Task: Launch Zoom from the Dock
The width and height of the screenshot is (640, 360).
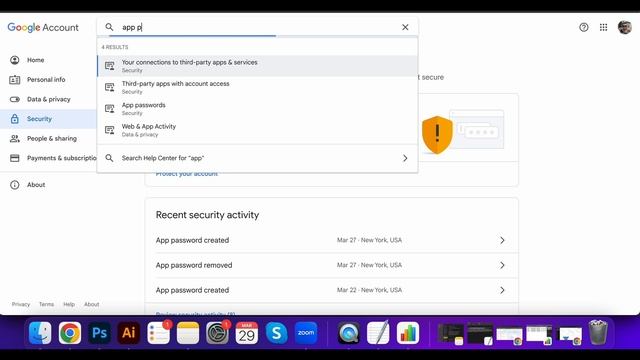Action: click(306, 333)
